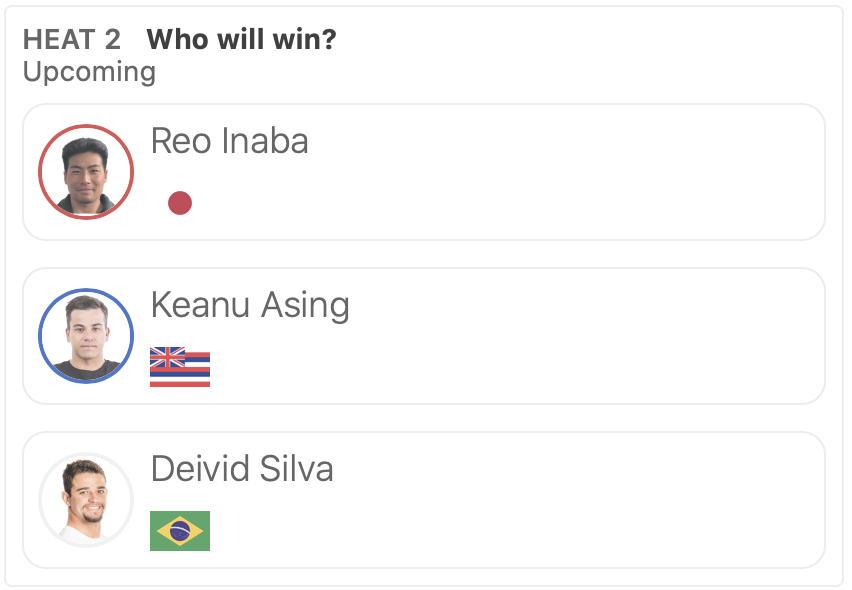Click the 'Who will win?' heading

(x=241, y=40)
